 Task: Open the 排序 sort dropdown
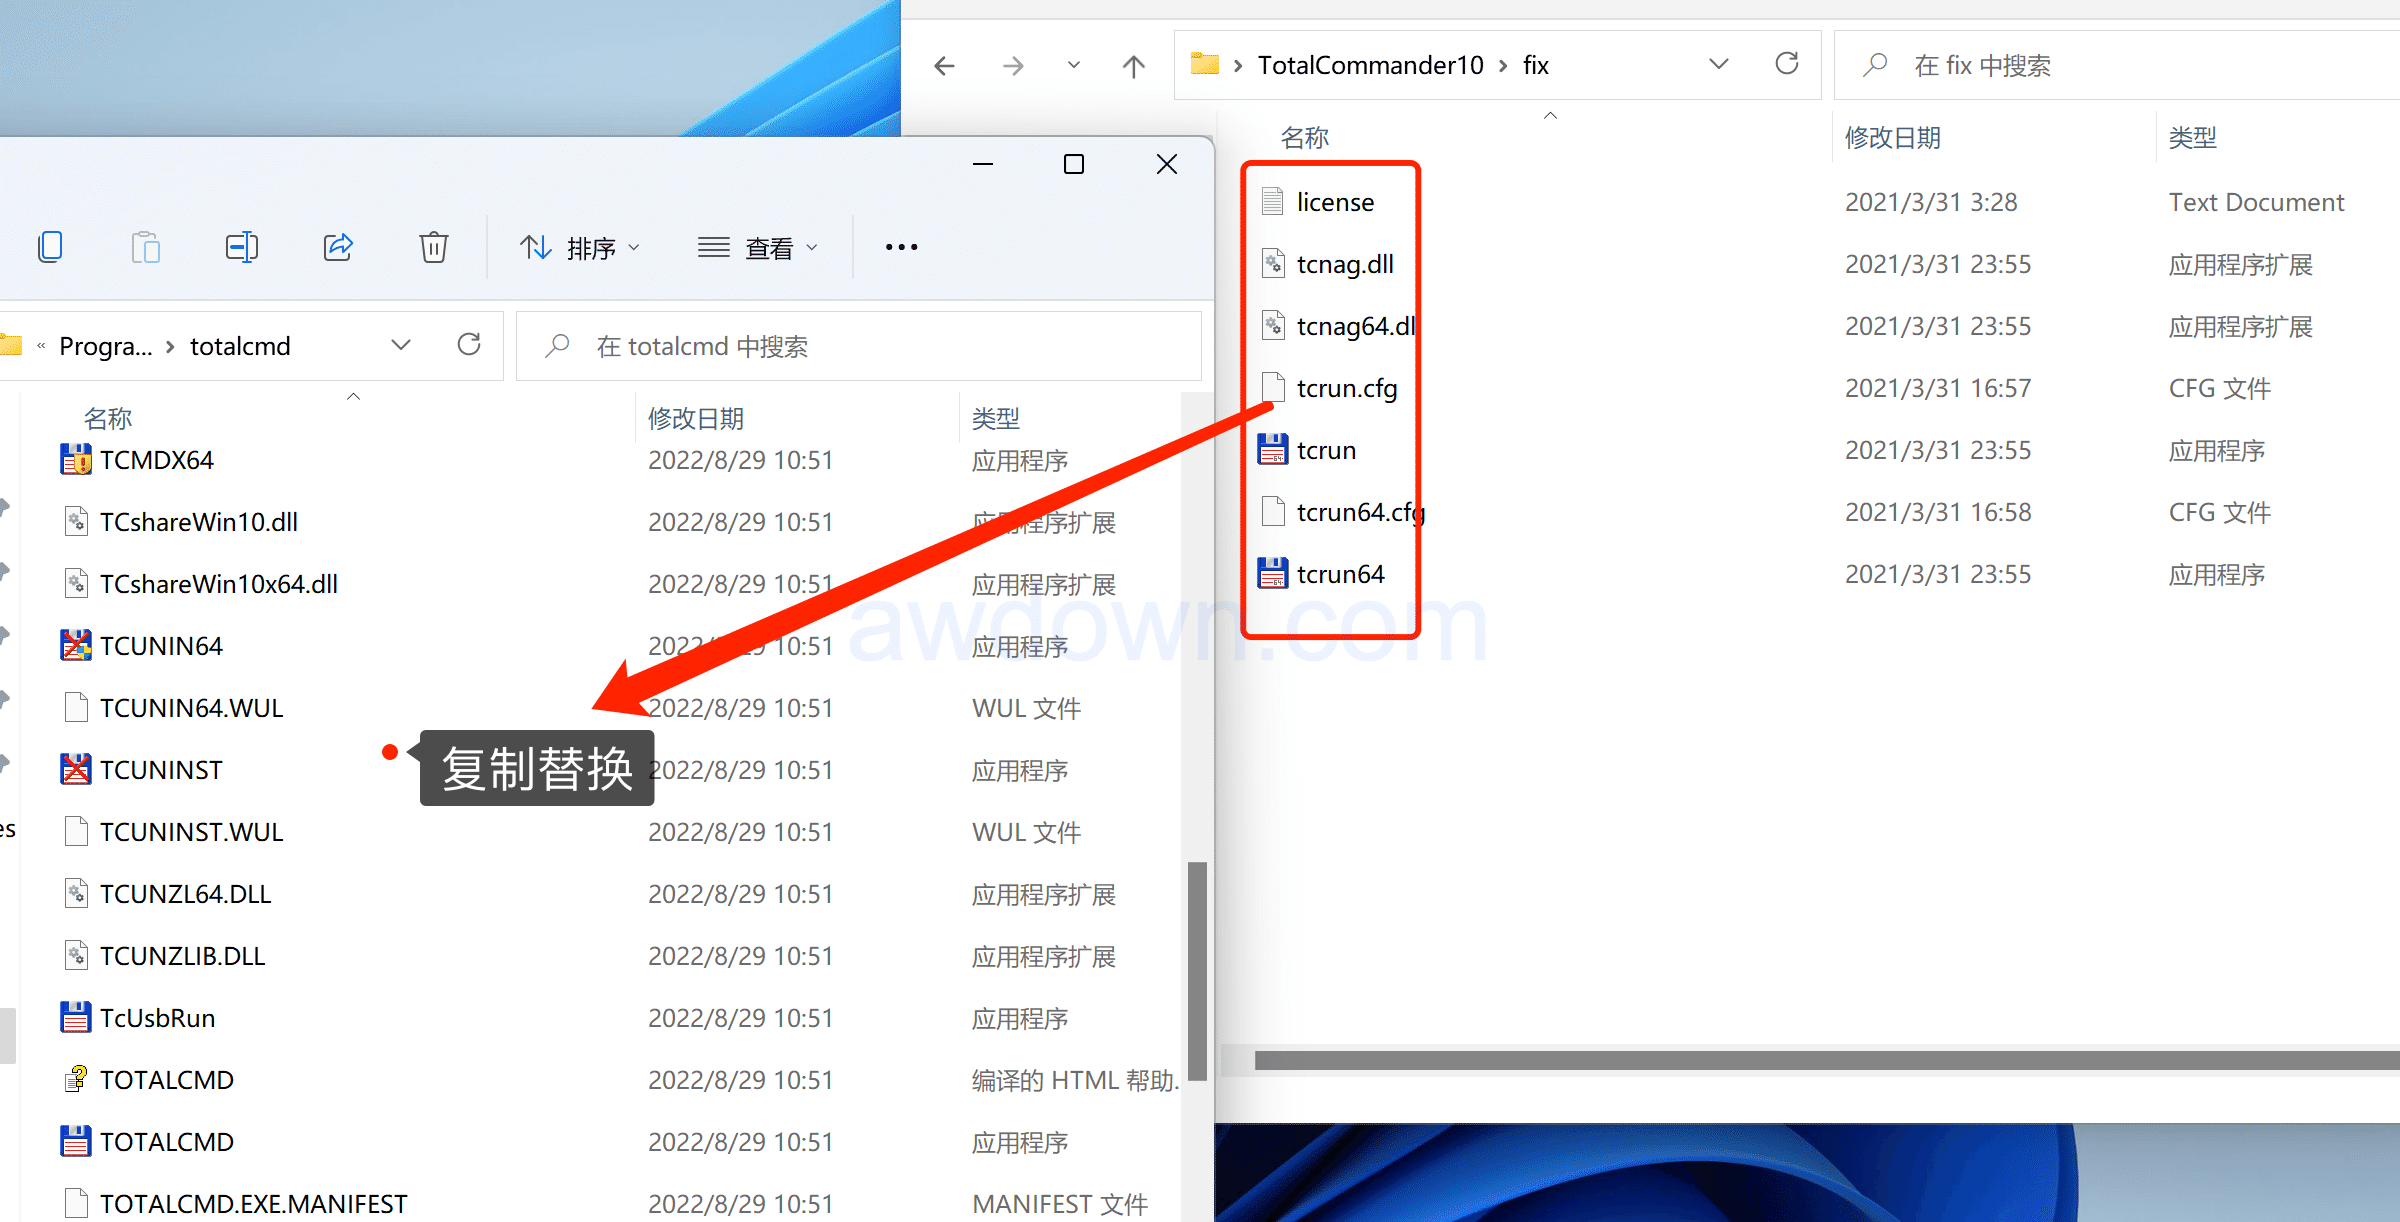coord(580,247)
